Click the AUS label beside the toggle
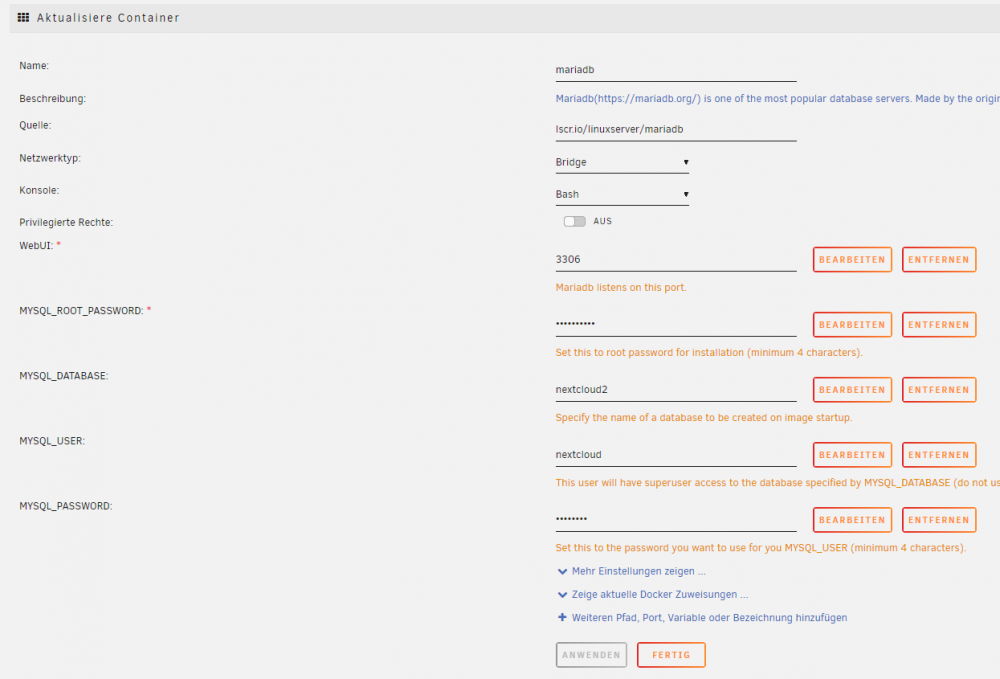This screenshot has height=679, width=1000. coord(602,221)
